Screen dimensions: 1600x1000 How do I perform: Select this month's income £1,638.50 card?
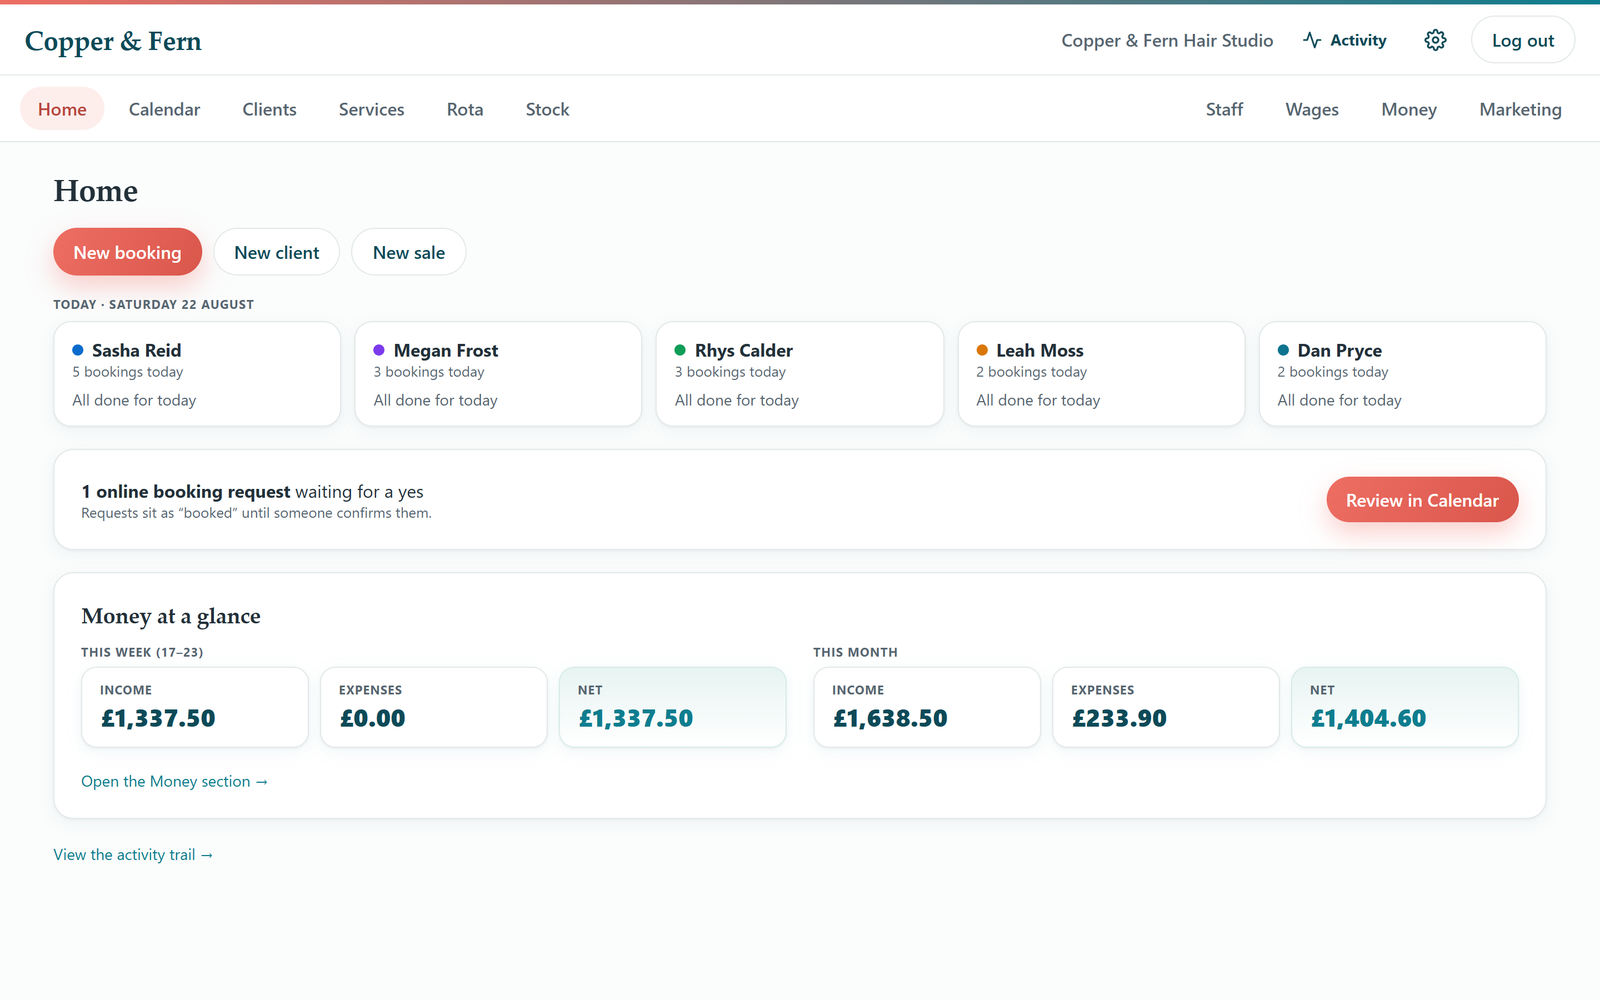click(x=927, y=707)
